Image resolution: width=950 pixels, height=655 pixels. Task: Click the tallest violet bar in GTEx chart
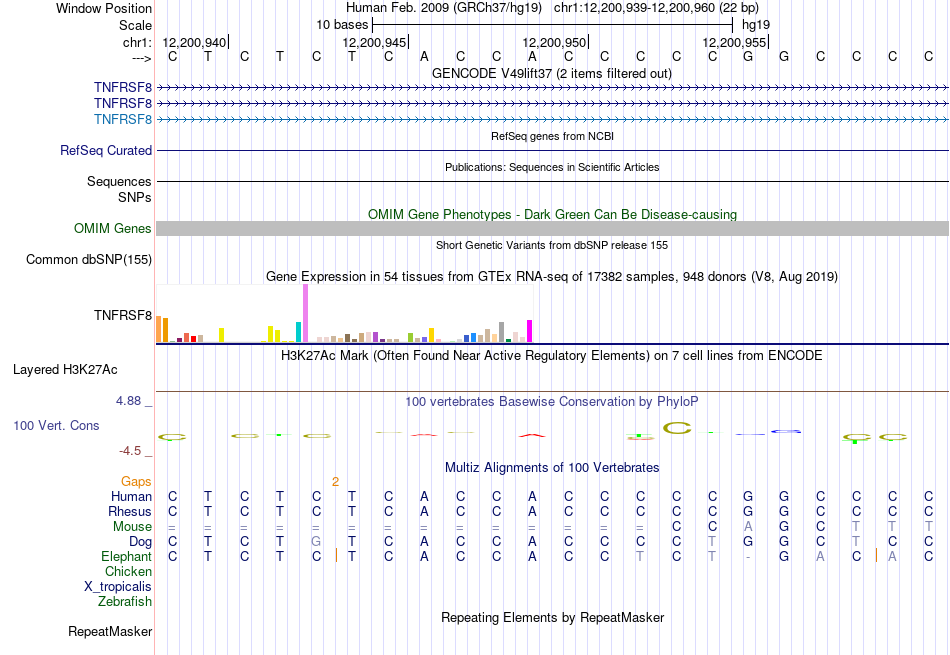[305, 313]
